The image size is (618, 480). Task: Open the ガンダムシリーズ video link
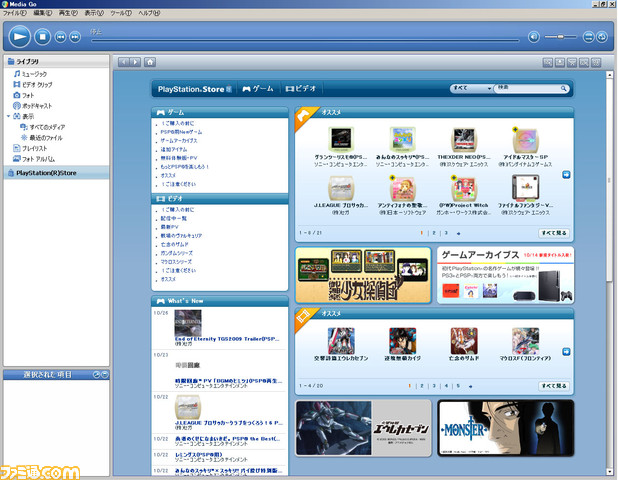(177, 253)
